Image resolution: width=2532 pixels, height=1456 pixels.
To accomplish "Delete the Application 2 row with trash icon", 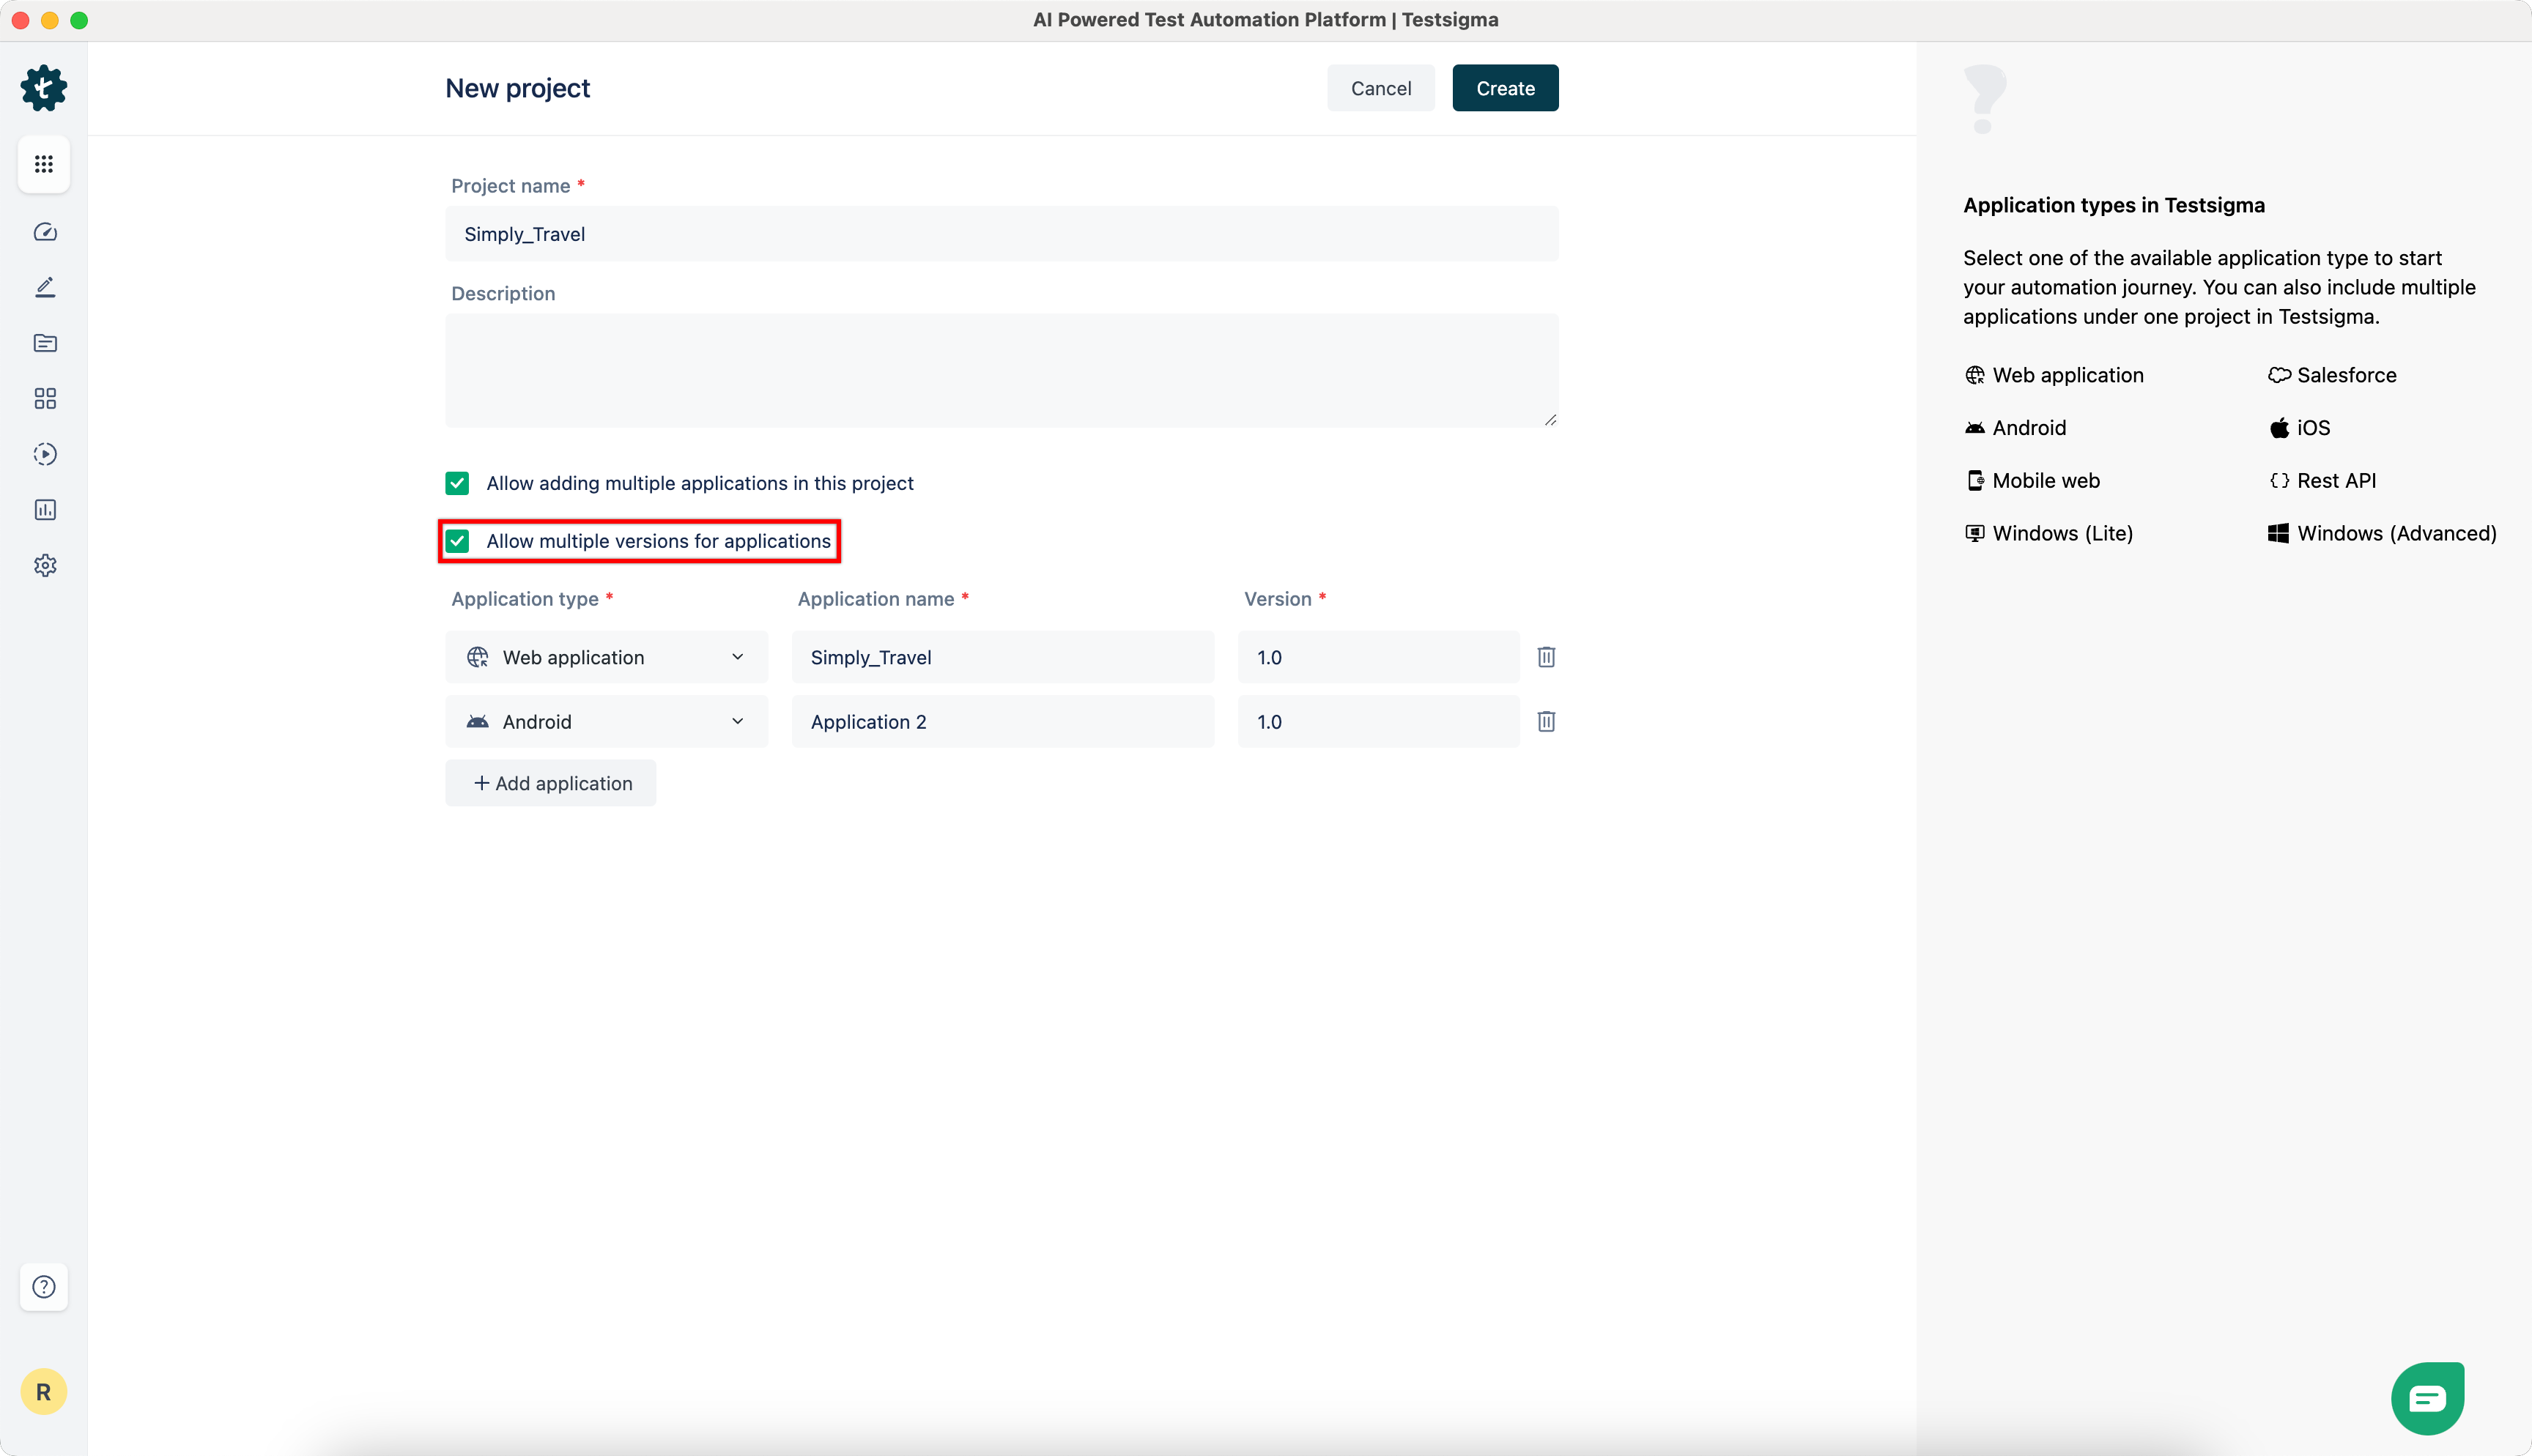I will click(1546, 721).
